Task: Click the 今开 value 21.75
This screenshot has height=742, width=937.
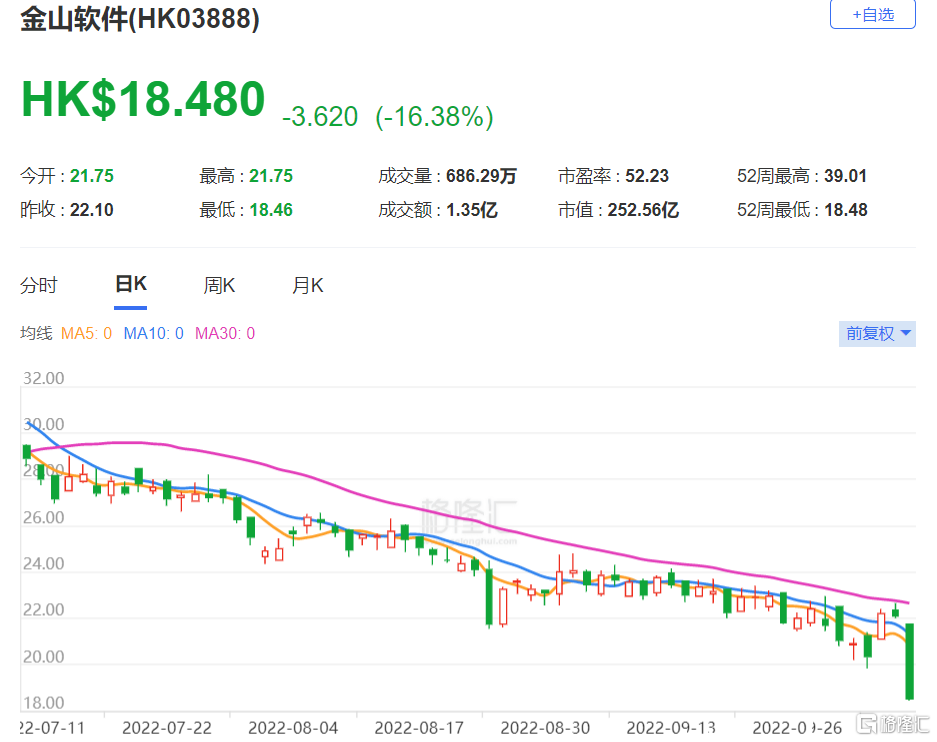Action: 91,176
